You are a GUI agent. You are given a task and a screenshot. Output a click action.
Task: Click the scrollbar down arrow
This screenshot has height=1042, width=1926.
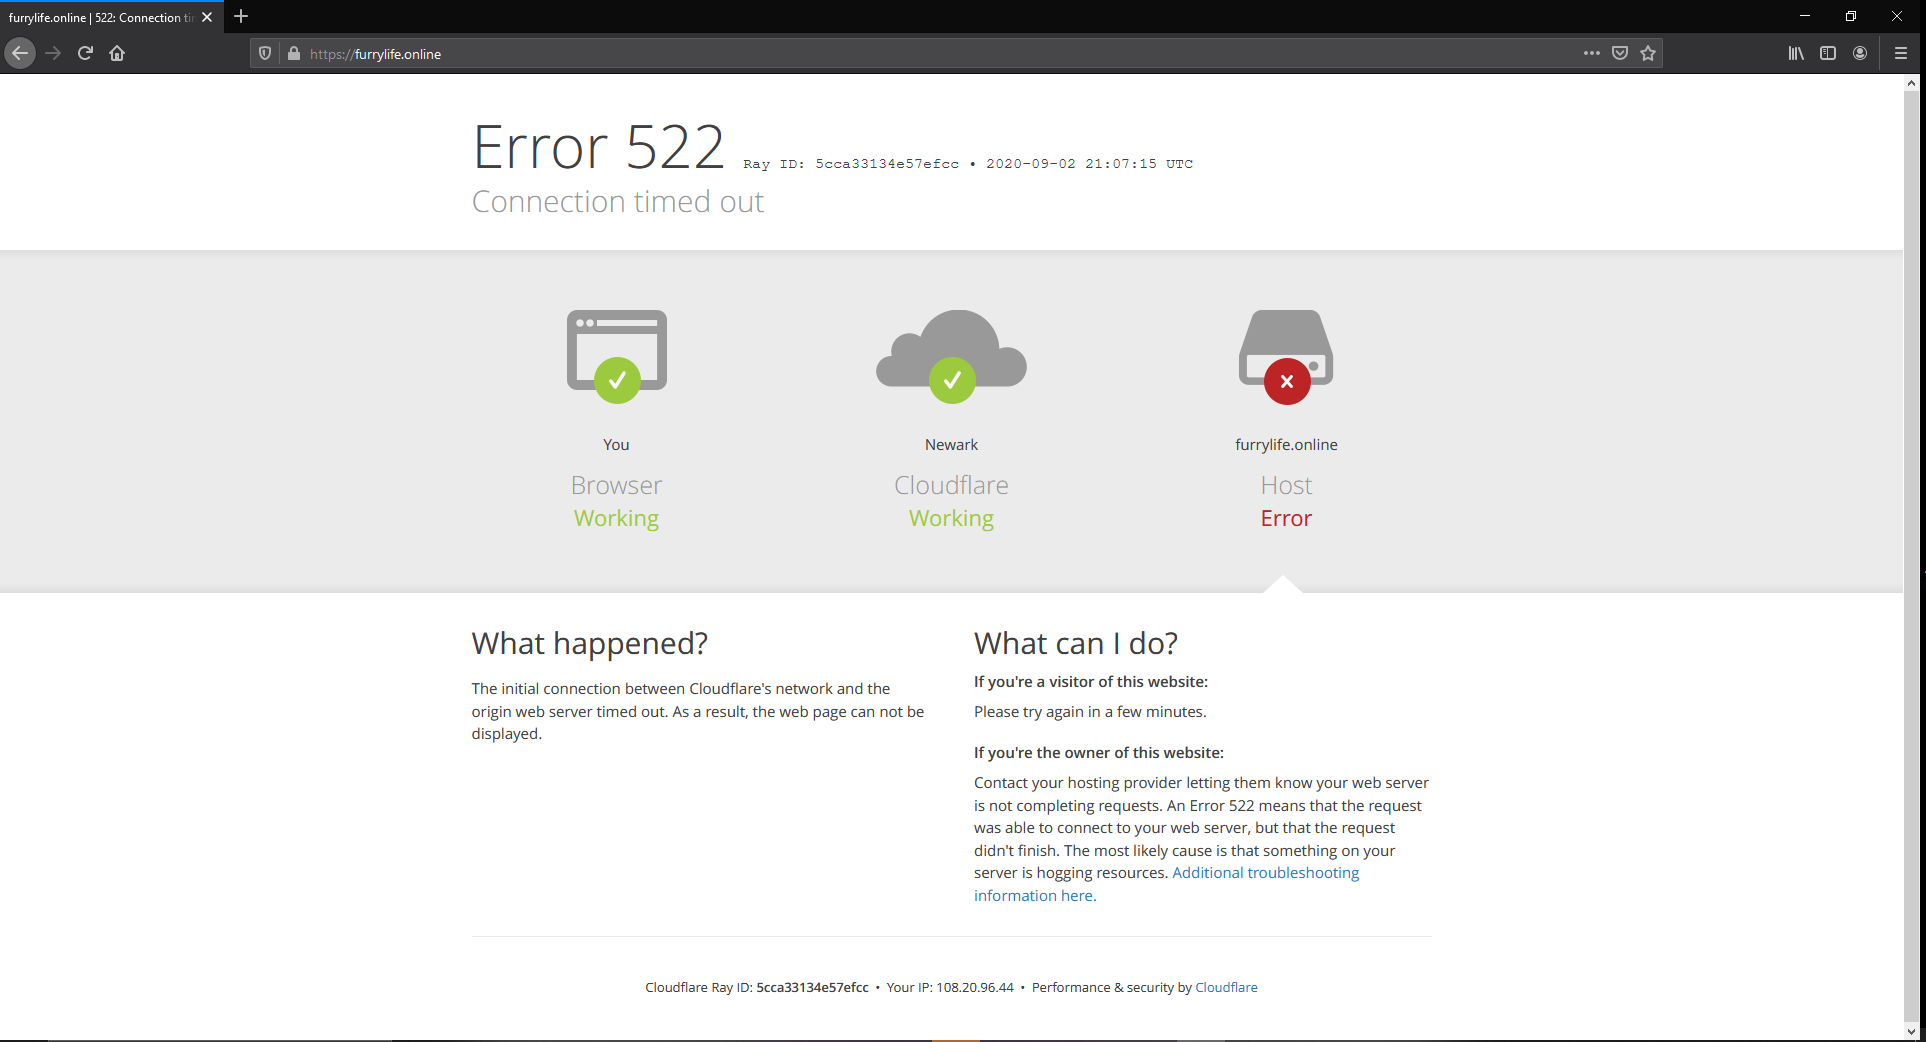[x=1911, y=1031]
